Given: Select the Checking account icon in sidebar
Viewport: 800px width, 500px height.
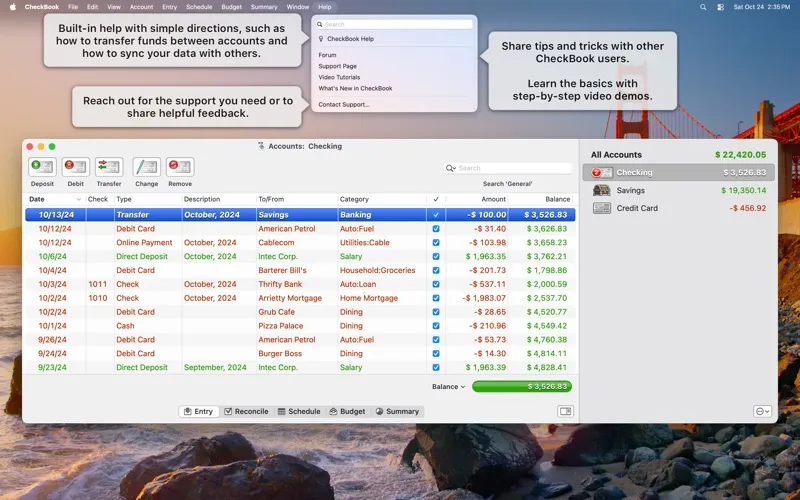Looking at the screenshot, I should tap(602, 172).
